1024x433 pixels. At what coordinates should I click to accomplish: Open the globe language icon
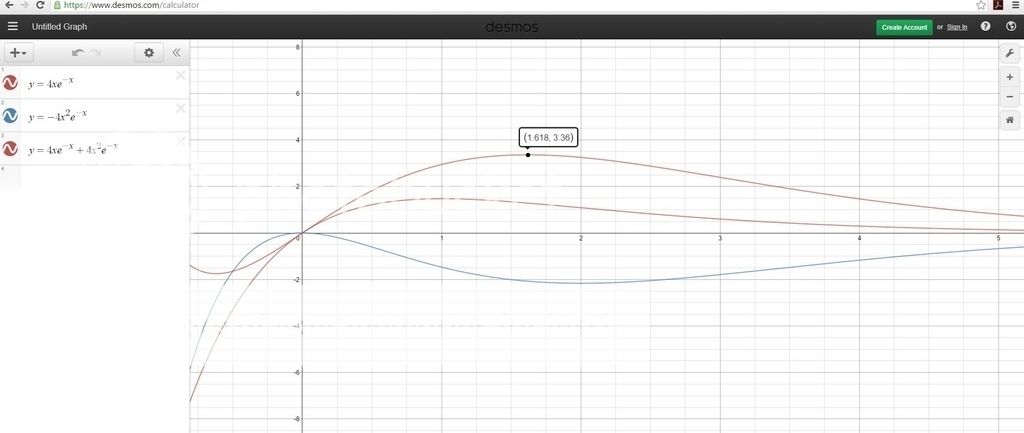[x=1010, y=27]
